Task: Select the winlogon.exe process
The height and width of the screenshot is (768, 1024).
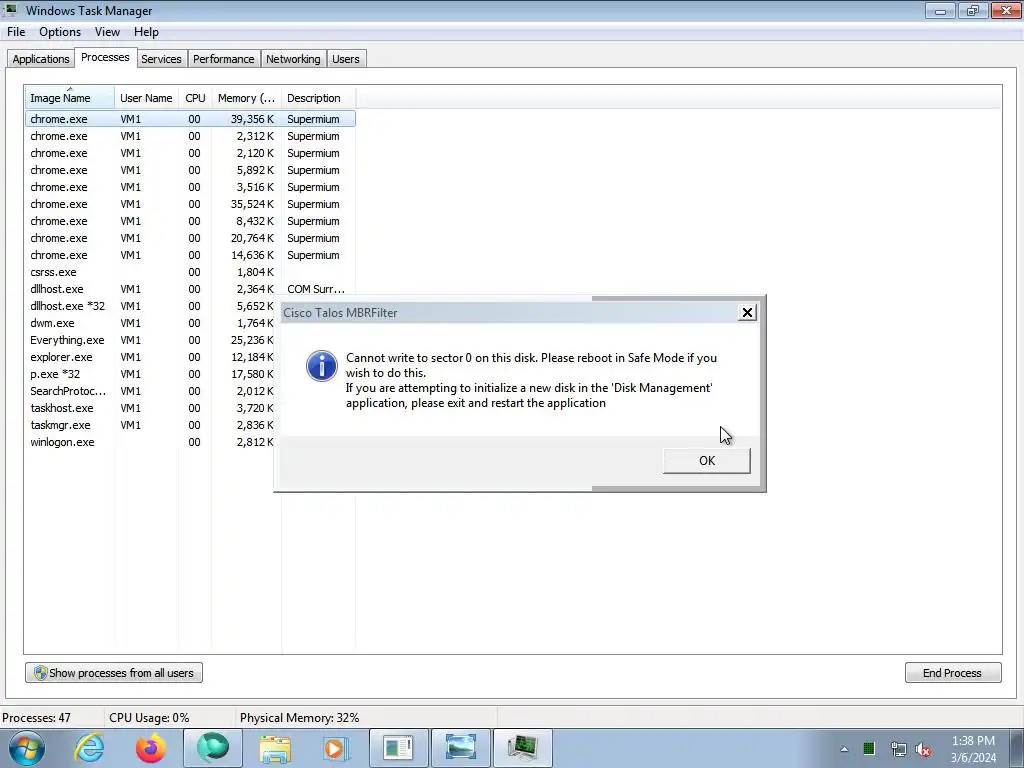Action: coord(149,441)
